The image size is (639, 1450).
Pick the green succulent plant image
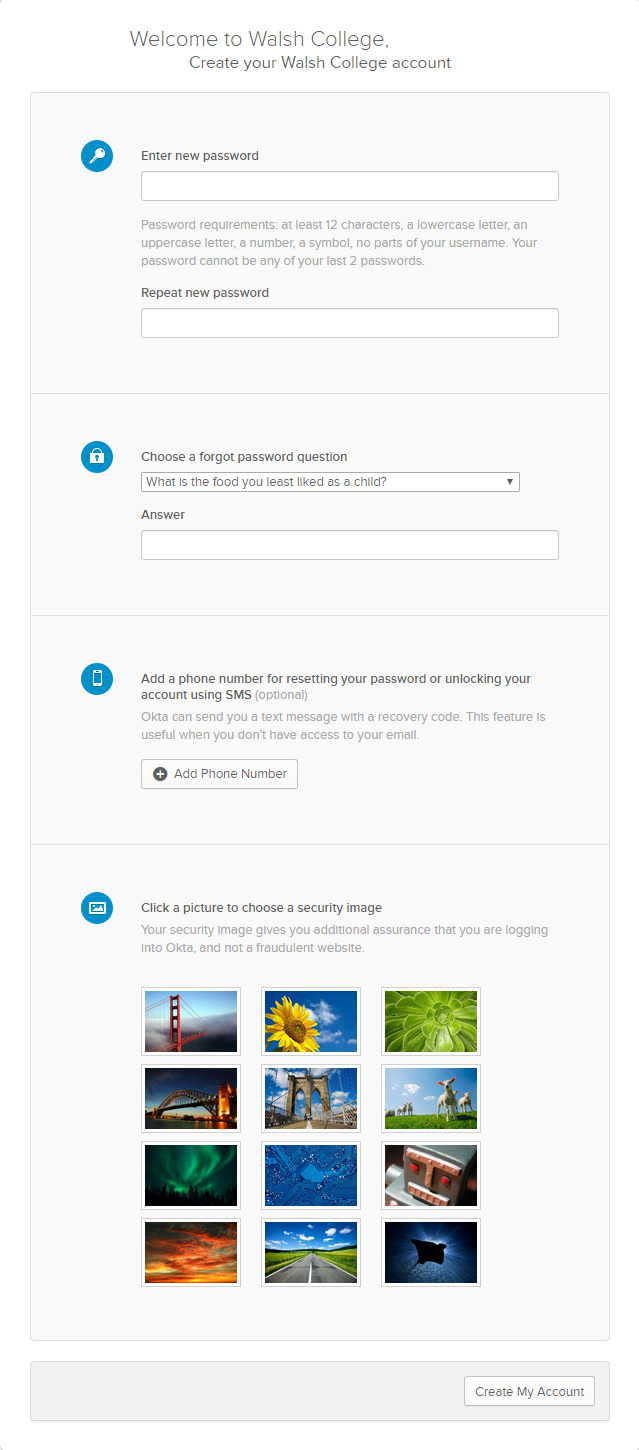(431, 1021)
